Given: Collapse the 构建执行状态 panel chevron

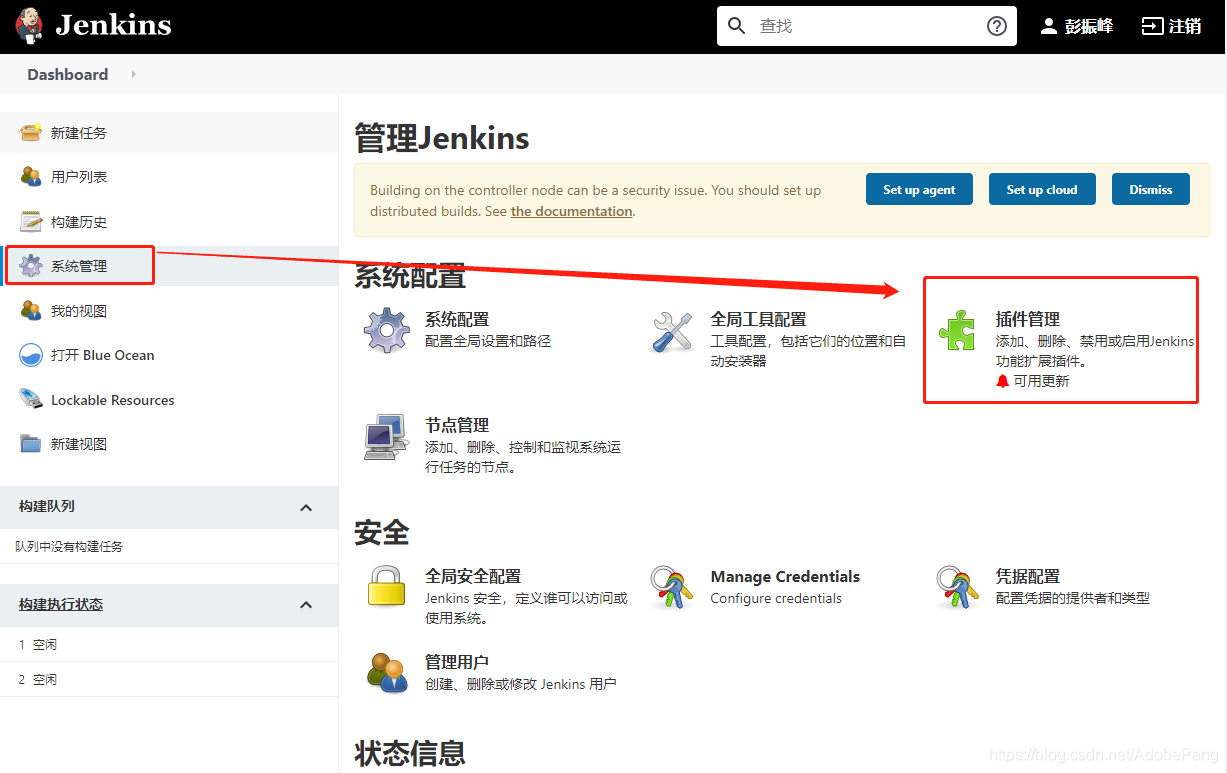Looking at the screenshot, I should pyautogui.click(x=306, y=605).
